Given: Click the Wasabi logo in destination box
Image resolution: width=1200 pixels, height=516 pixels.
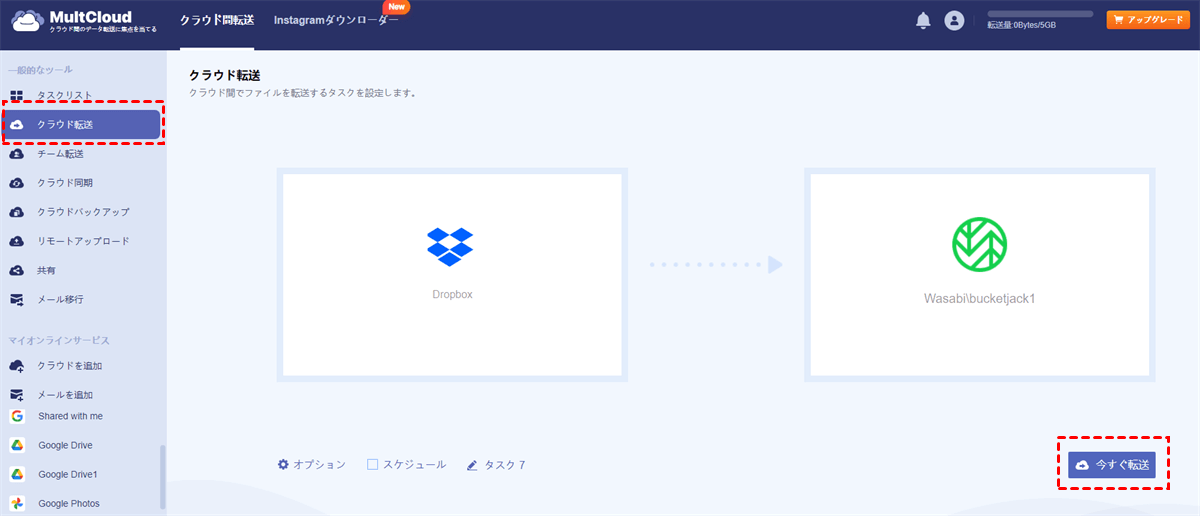Looking at the screenshot, I should tap(979, 245).
